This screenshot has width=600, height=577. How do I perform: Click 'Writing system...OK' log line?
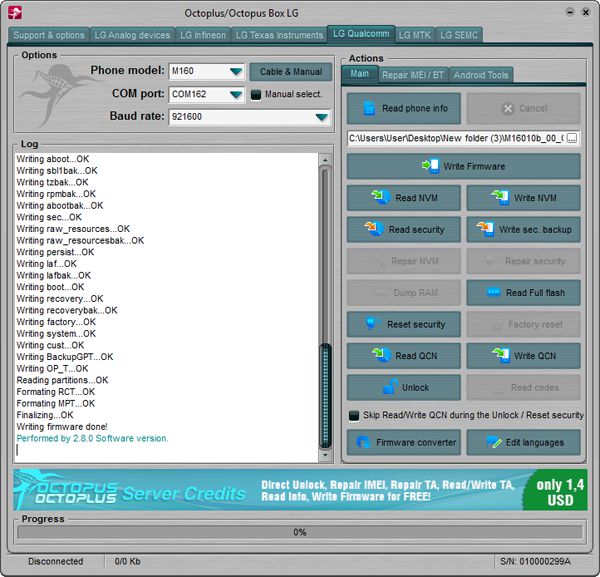(56, 334)
